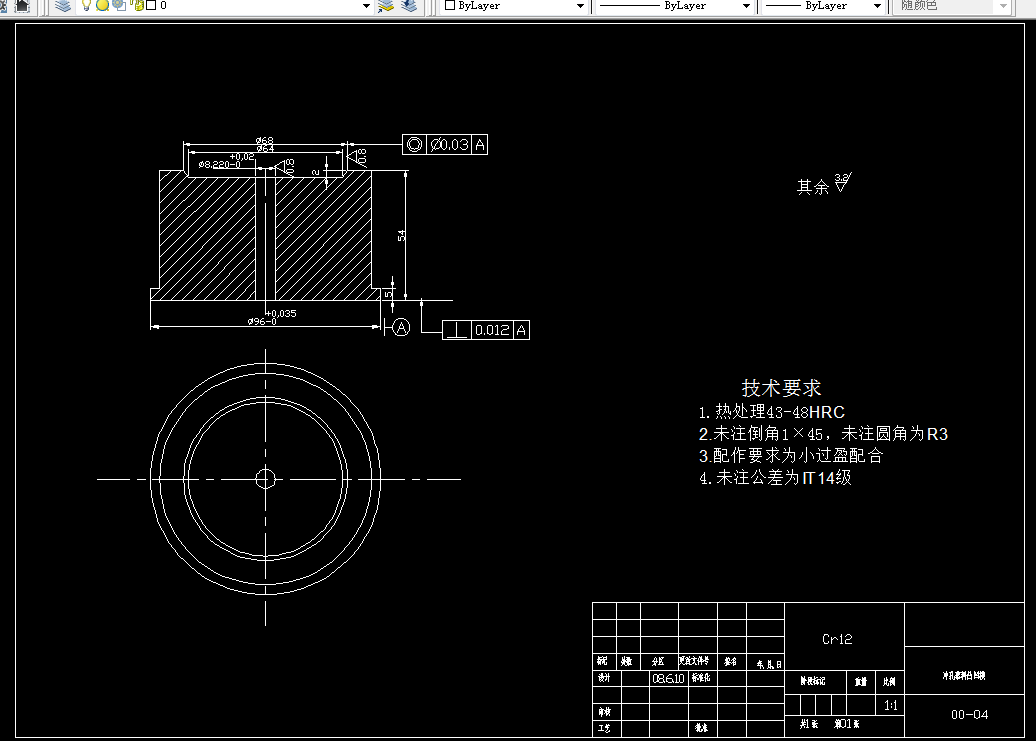1036x741 pixels.
Task: Click the Layer Previous icon
Action: 409,6
